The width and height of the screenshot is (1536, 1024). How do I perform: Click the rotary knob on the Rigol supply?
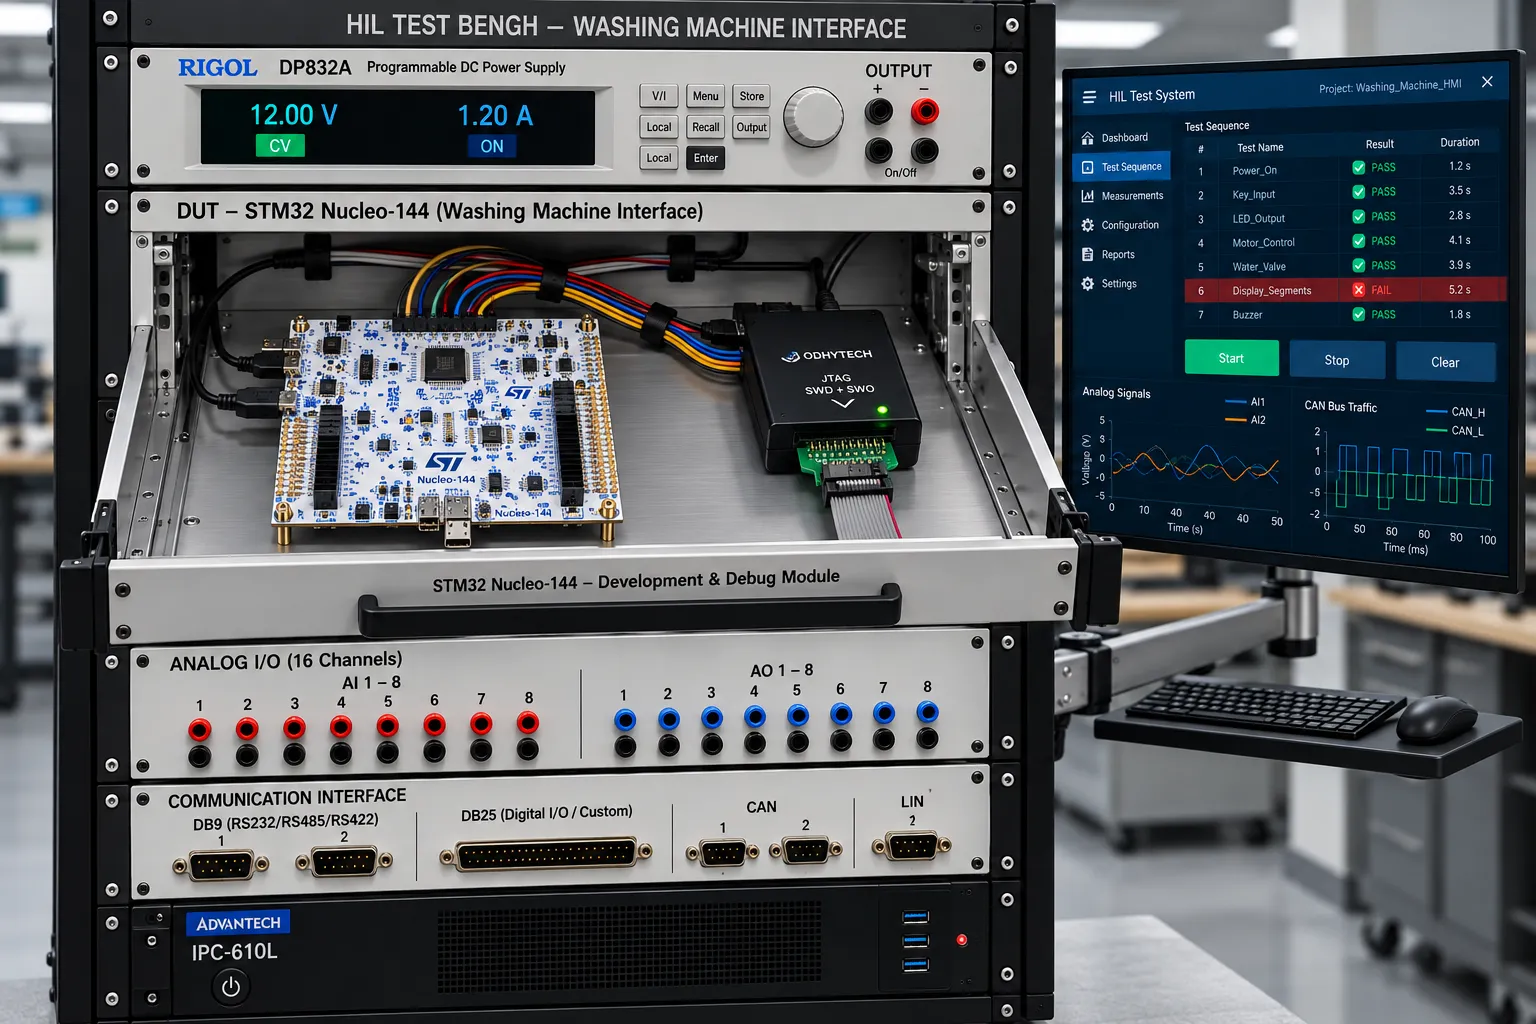[813, 117]
